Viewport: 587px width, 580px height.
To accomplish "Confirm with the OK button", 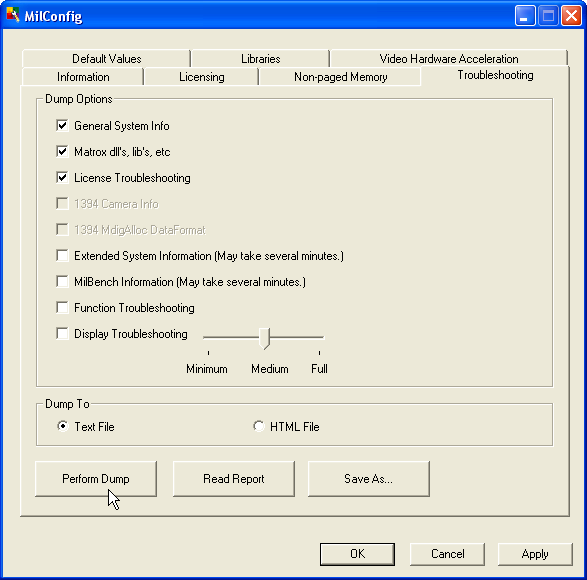I will tap(357, 554).
